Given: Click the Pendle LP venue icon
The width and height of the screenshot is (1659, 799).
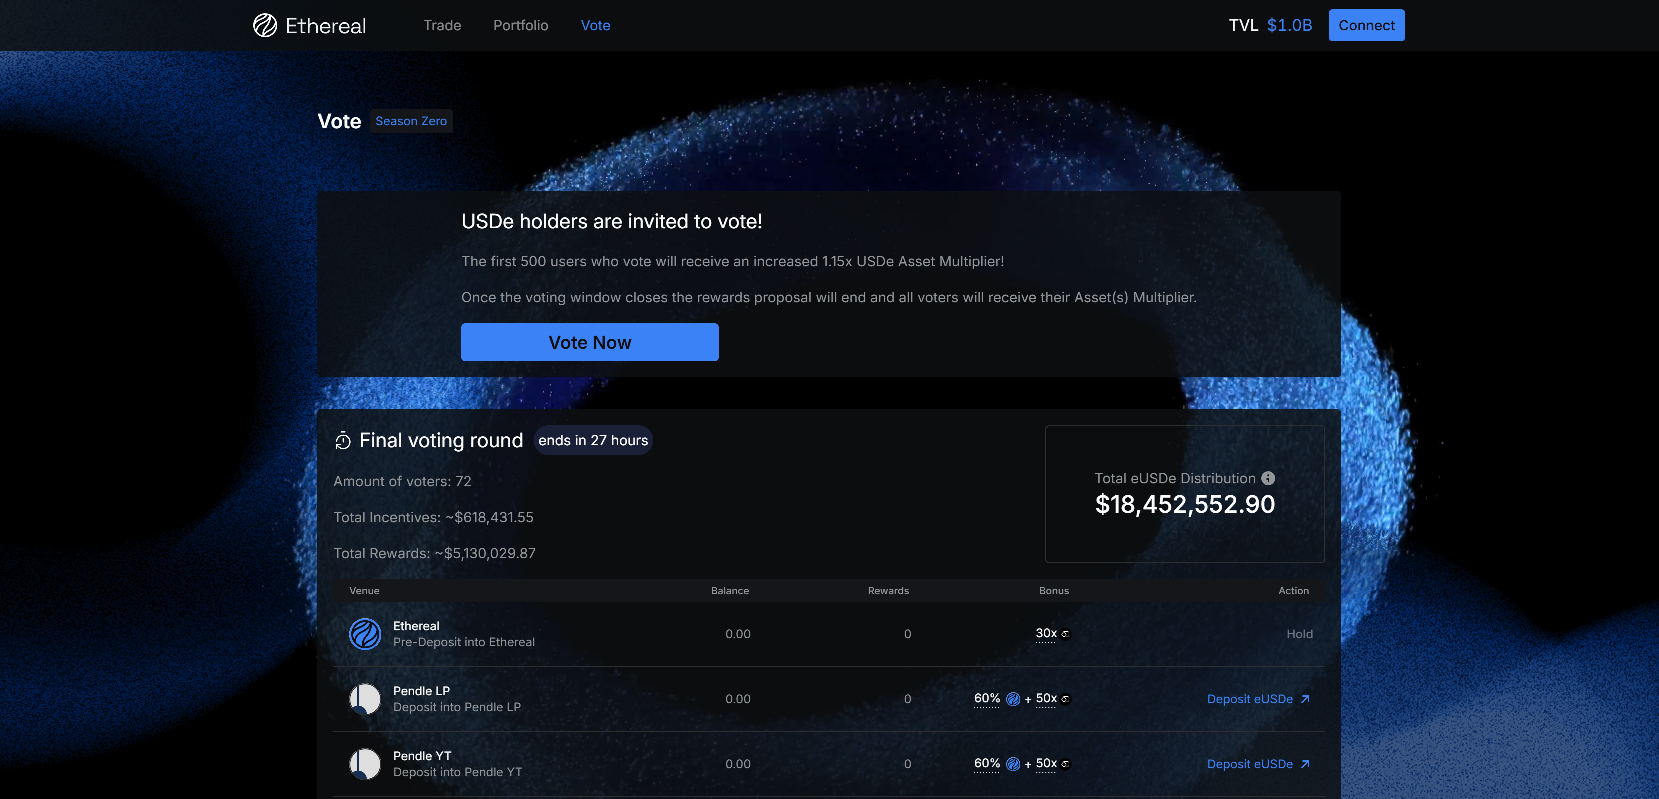Looking at the screenshot, I should [x=365, y=699].
